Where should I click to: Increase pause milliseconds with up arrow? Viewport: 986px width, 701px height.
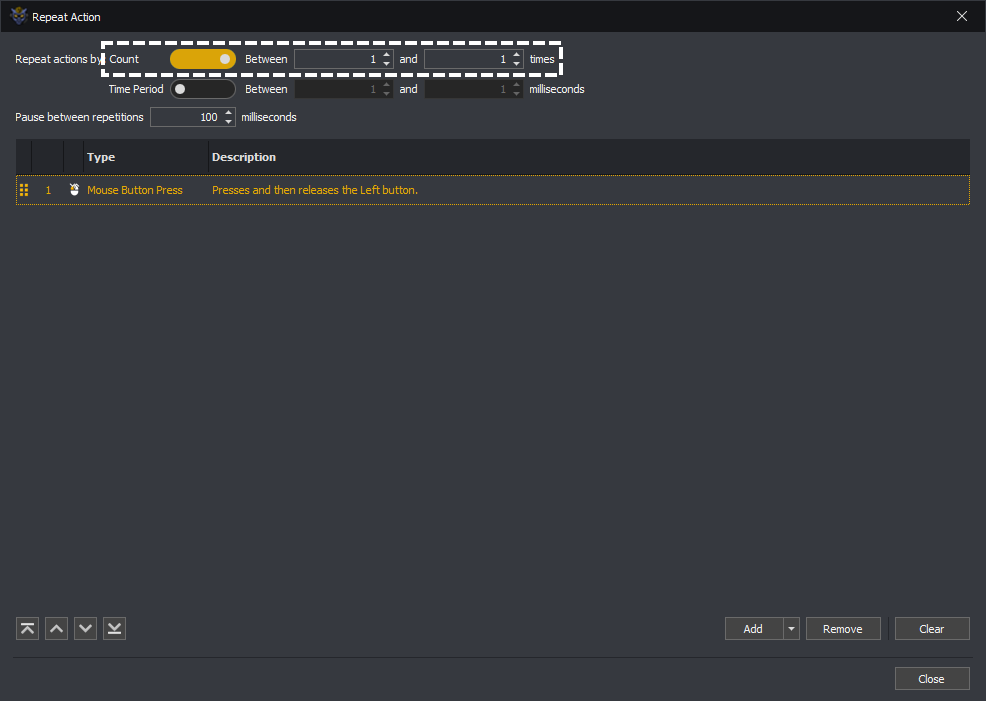pos(229,113)
